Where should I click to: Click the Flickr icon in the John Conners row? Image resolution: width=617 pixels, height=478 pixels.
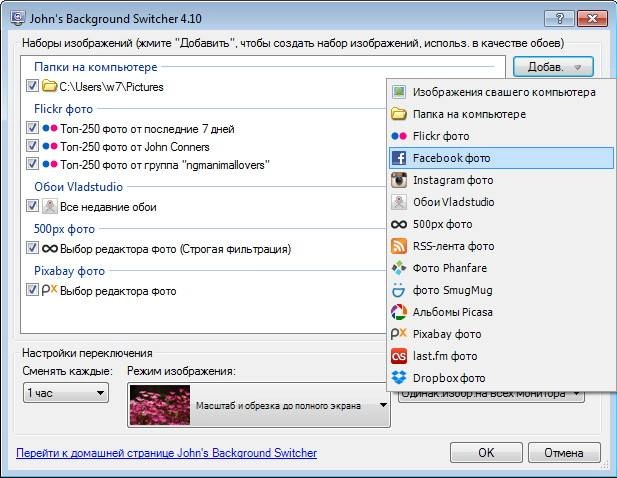tap(50, 146)
